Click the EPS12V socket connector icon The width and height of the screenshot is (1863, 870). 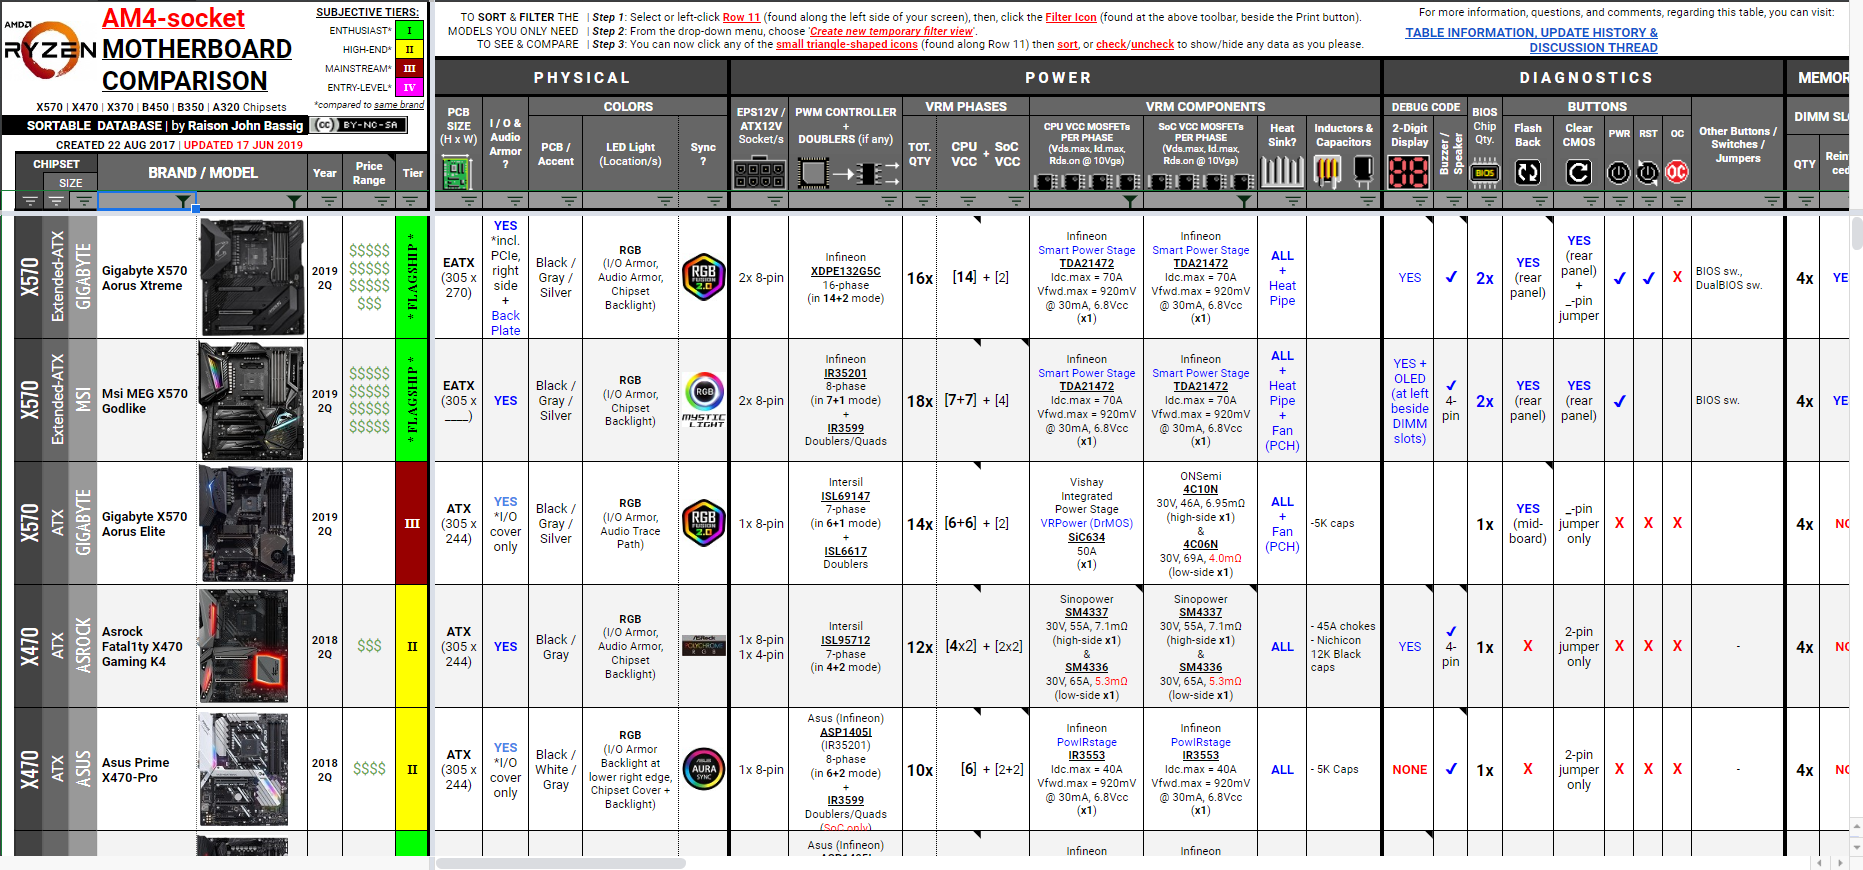[760, 175]
